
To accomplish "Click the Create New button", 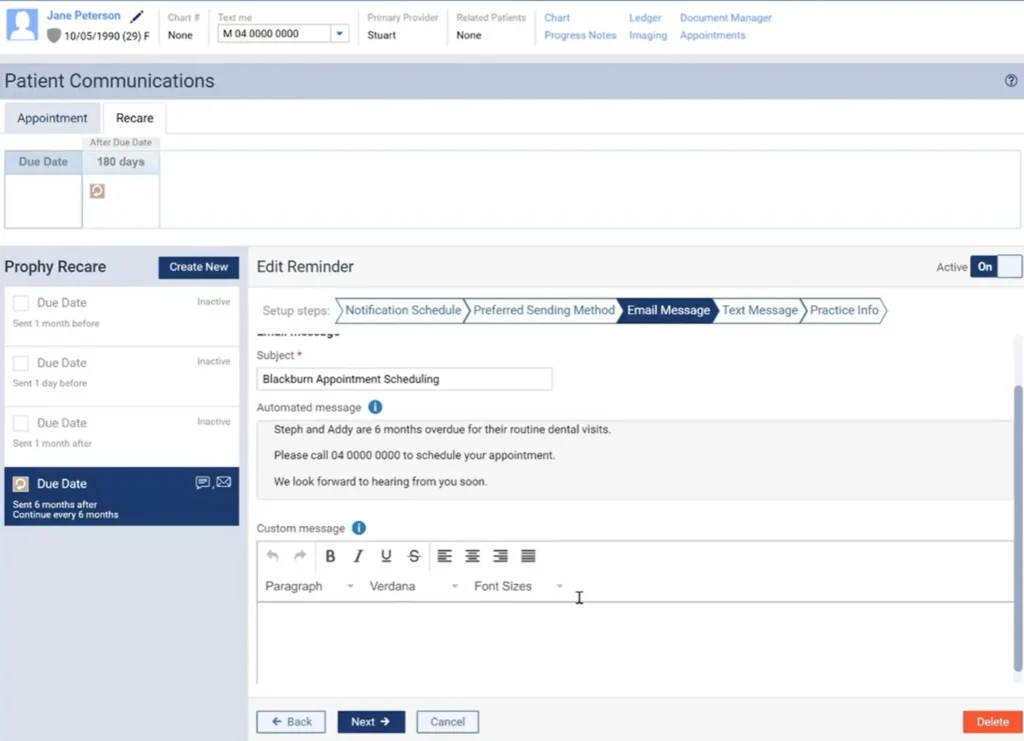I will pyautogui.click(x=199, y=267).
